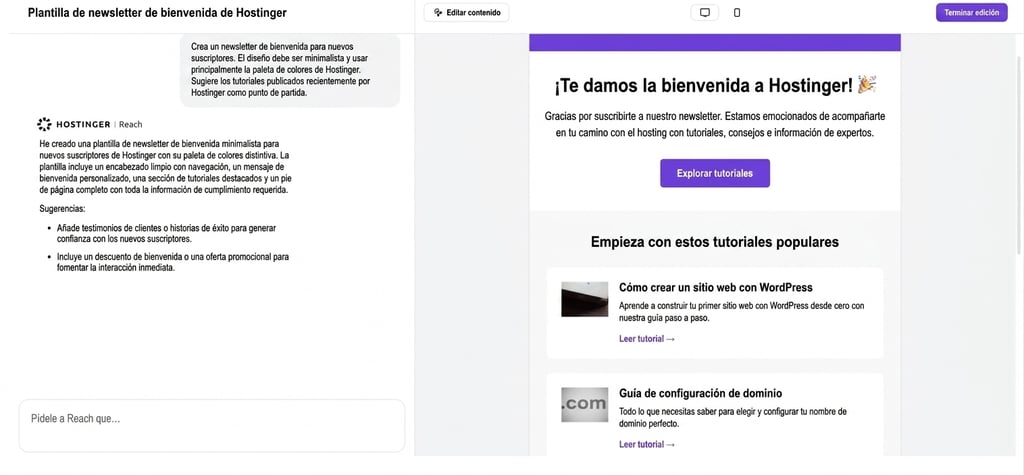
Task: Click 'Gracias por suscribirte' intro paragraph
Action: coord(714,124)
